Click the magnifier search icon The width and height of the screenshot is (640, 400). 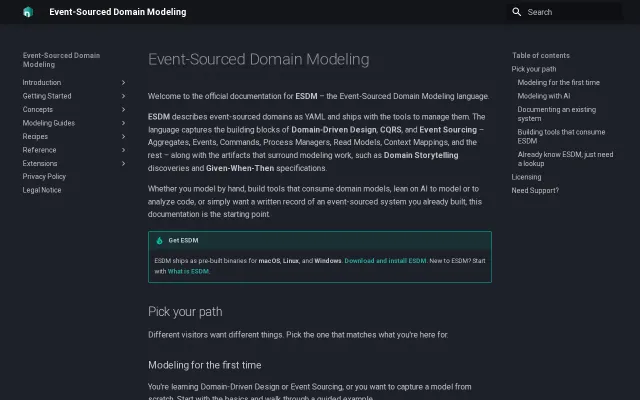(516, 12)
